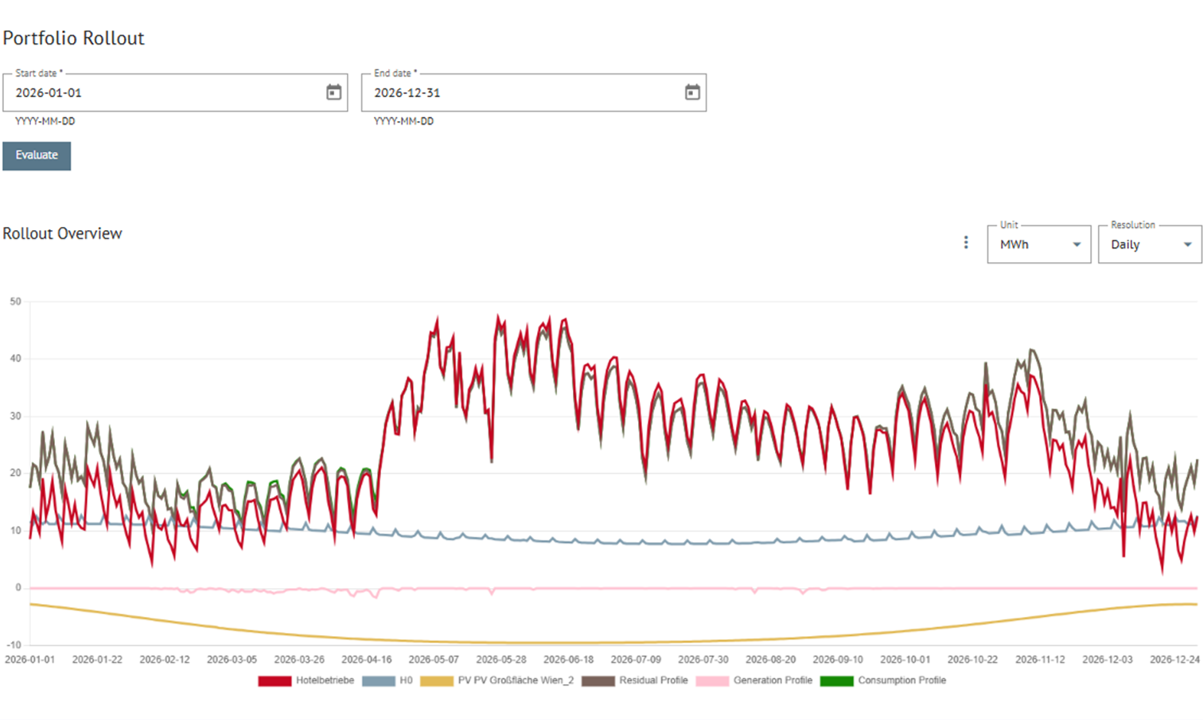Screen dimensions: 1203x720
Task: Open the chart options three-dot menu
Action: click(x=966, y=242)
